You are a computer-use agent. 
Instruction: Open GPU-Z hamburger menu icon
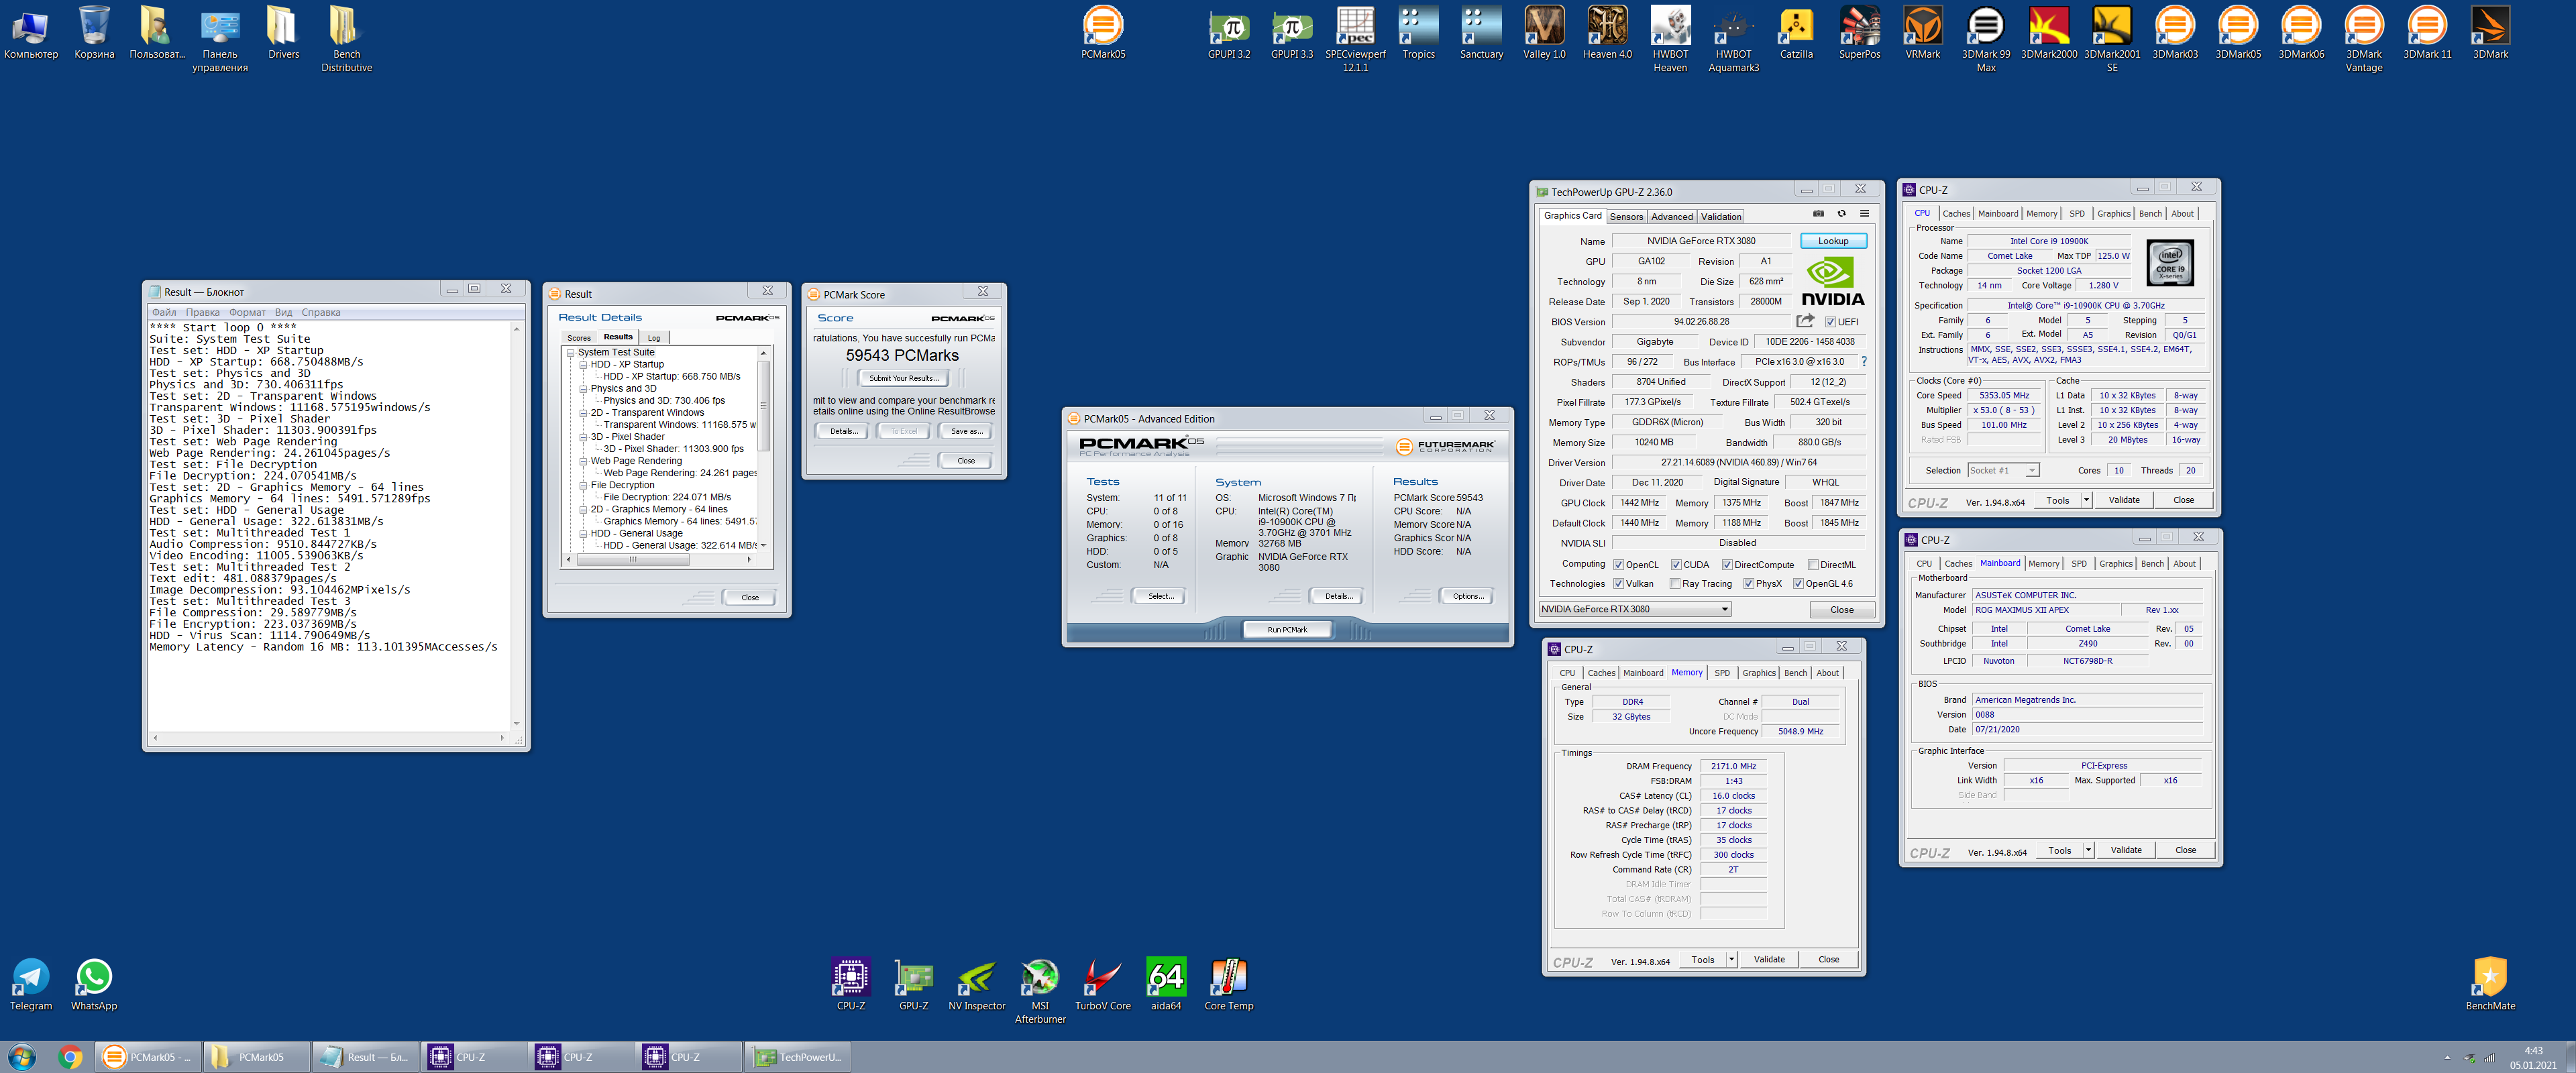point(1864,214)
